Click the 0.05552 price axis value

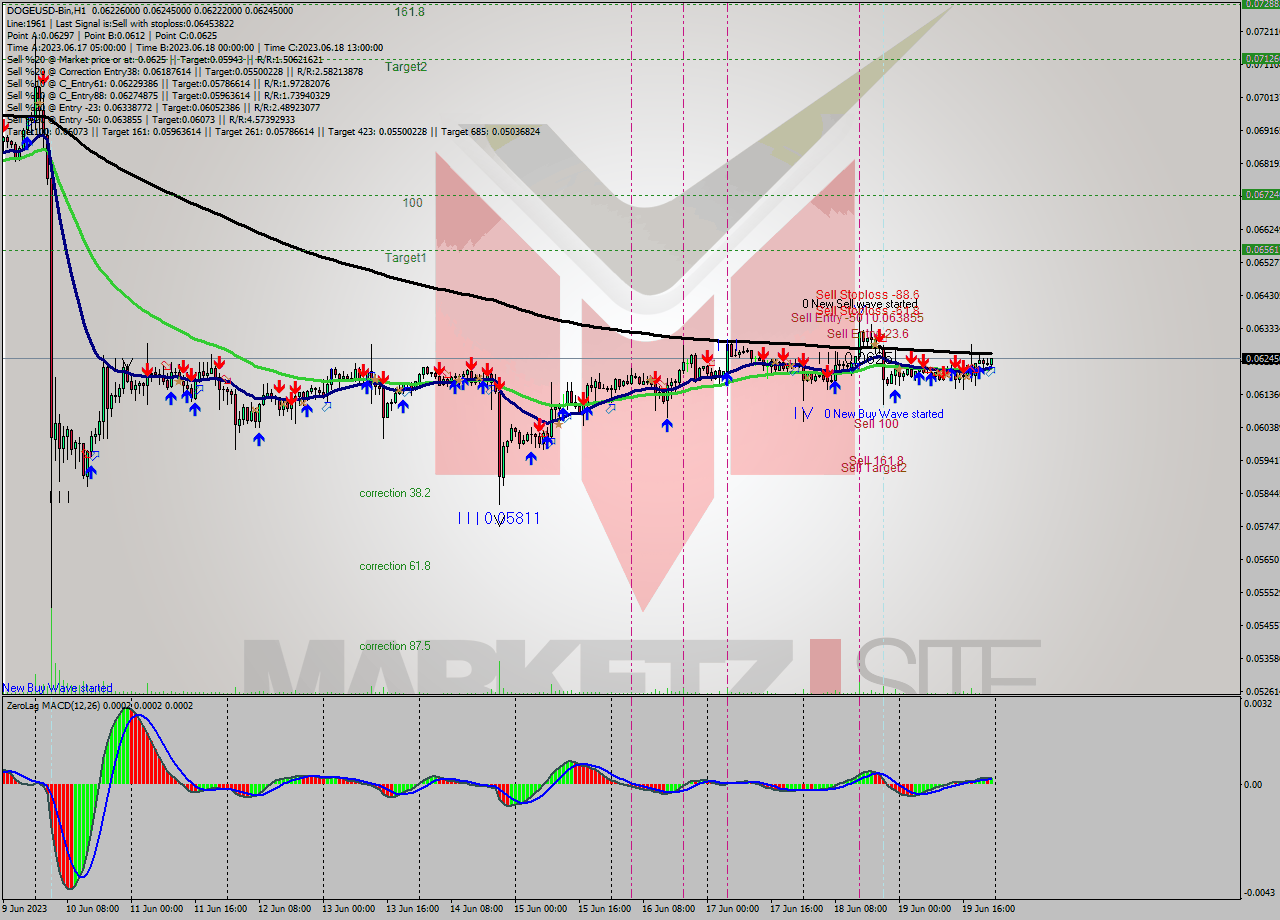[1263, 592]
